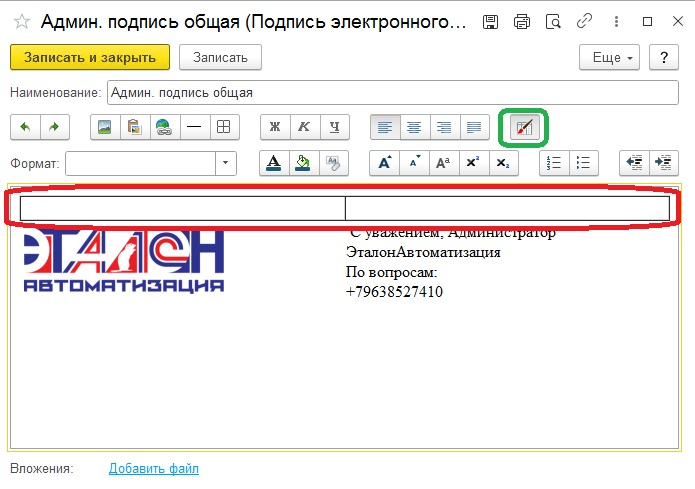Toggle italic formatting (К)

[x=305, y=127]
